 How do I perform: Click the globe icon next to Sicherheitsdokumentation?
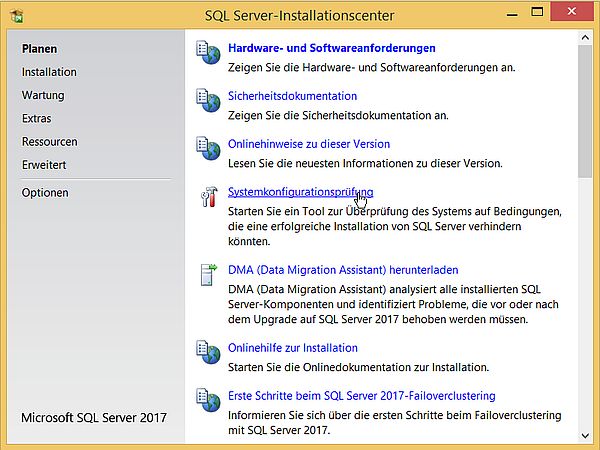tap(208, 101)
